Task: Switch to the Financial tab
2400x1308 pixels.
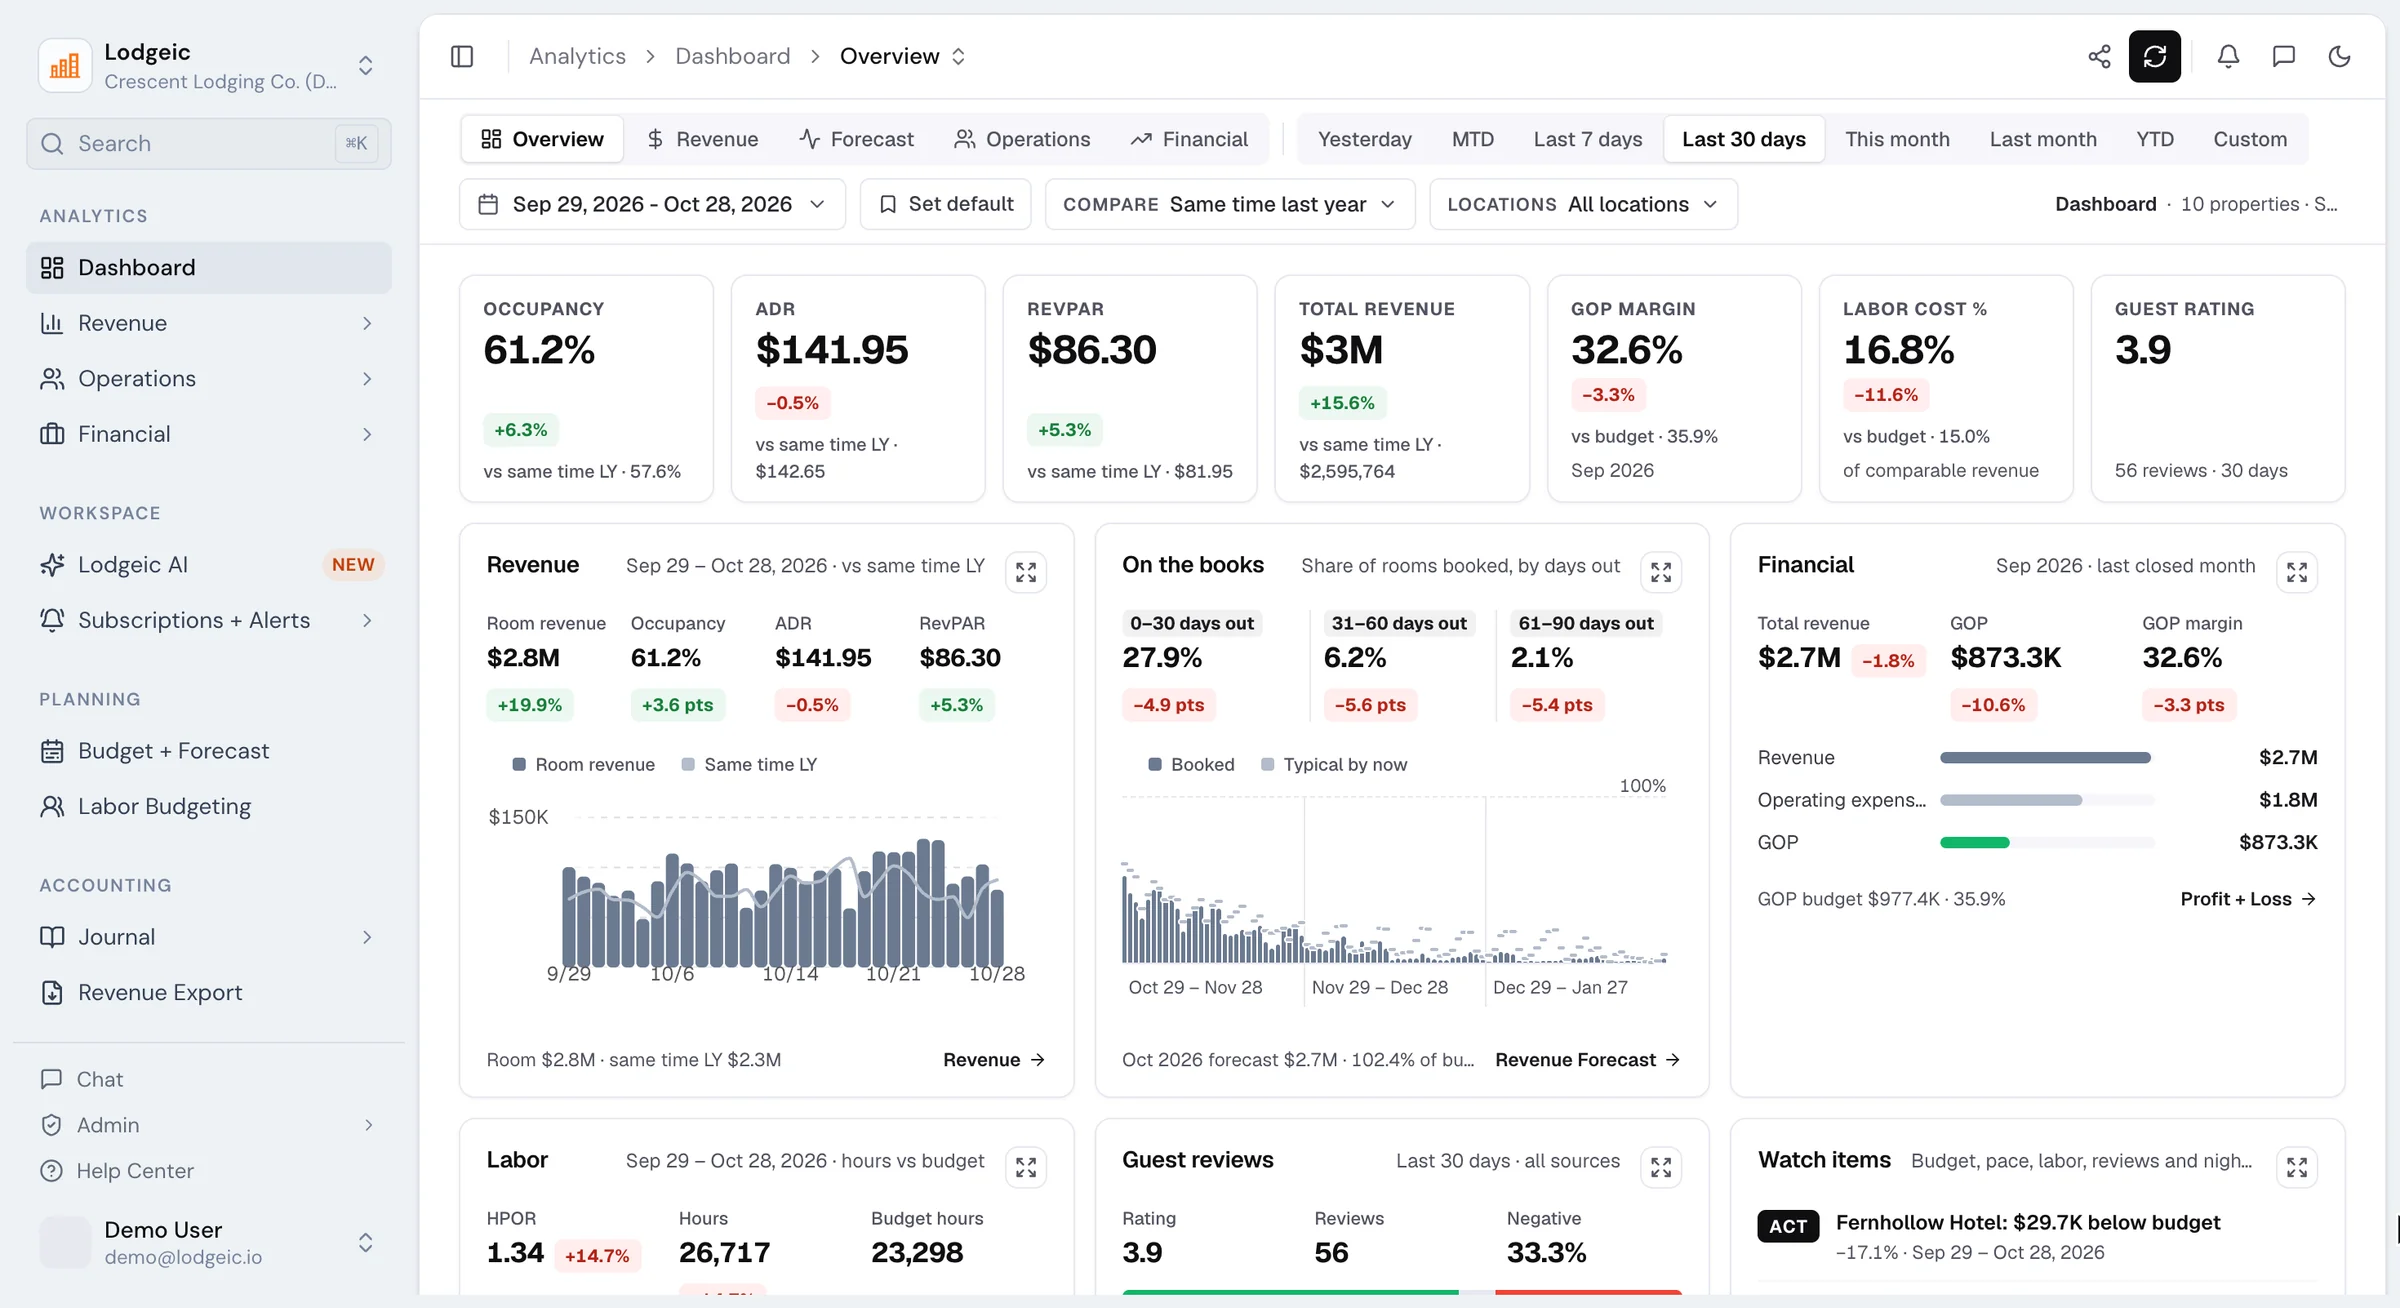Action: click(x=1189, y=139)
